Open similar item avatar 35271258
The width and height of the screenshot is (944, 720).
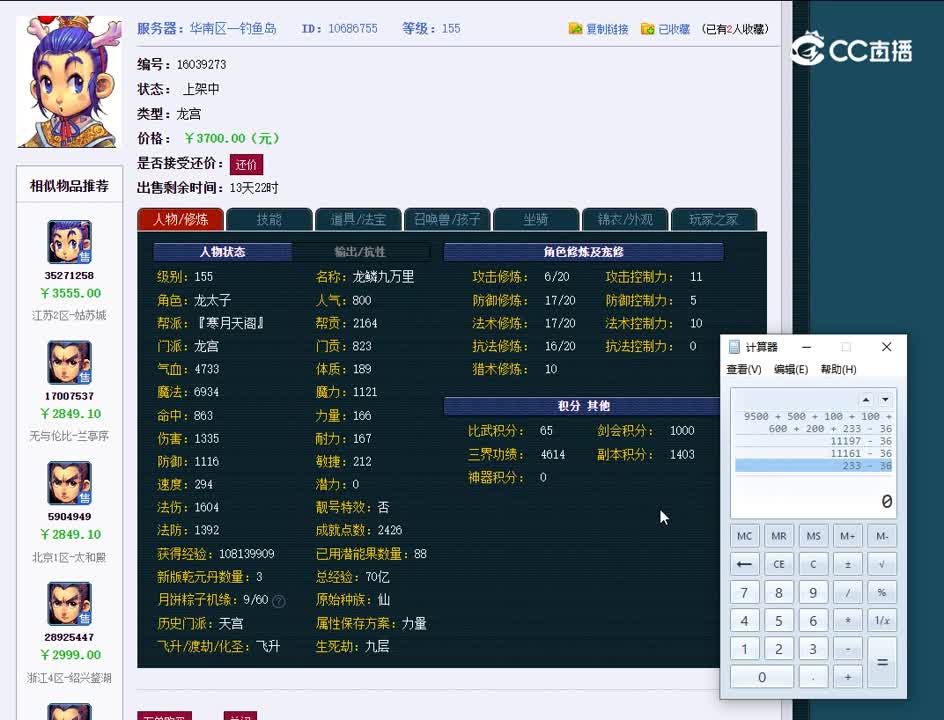point(69,242)
